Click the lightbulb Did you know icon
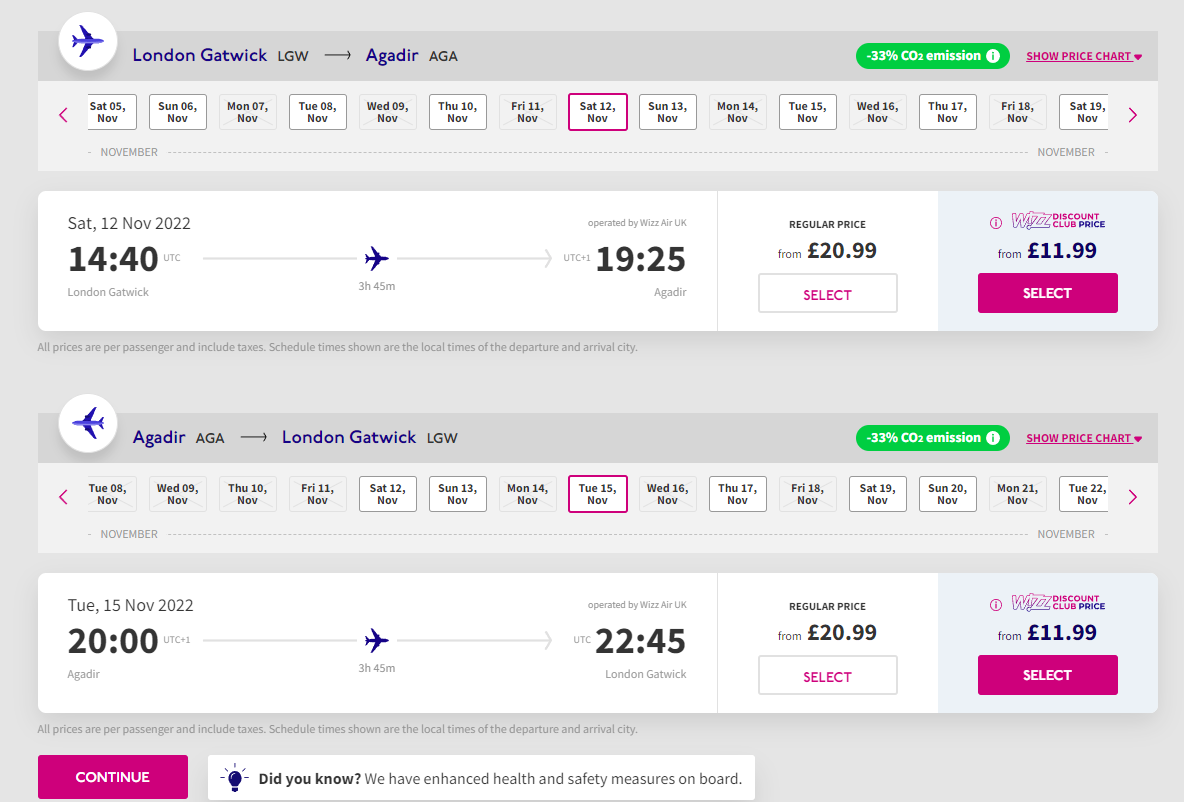 (234, 777)
